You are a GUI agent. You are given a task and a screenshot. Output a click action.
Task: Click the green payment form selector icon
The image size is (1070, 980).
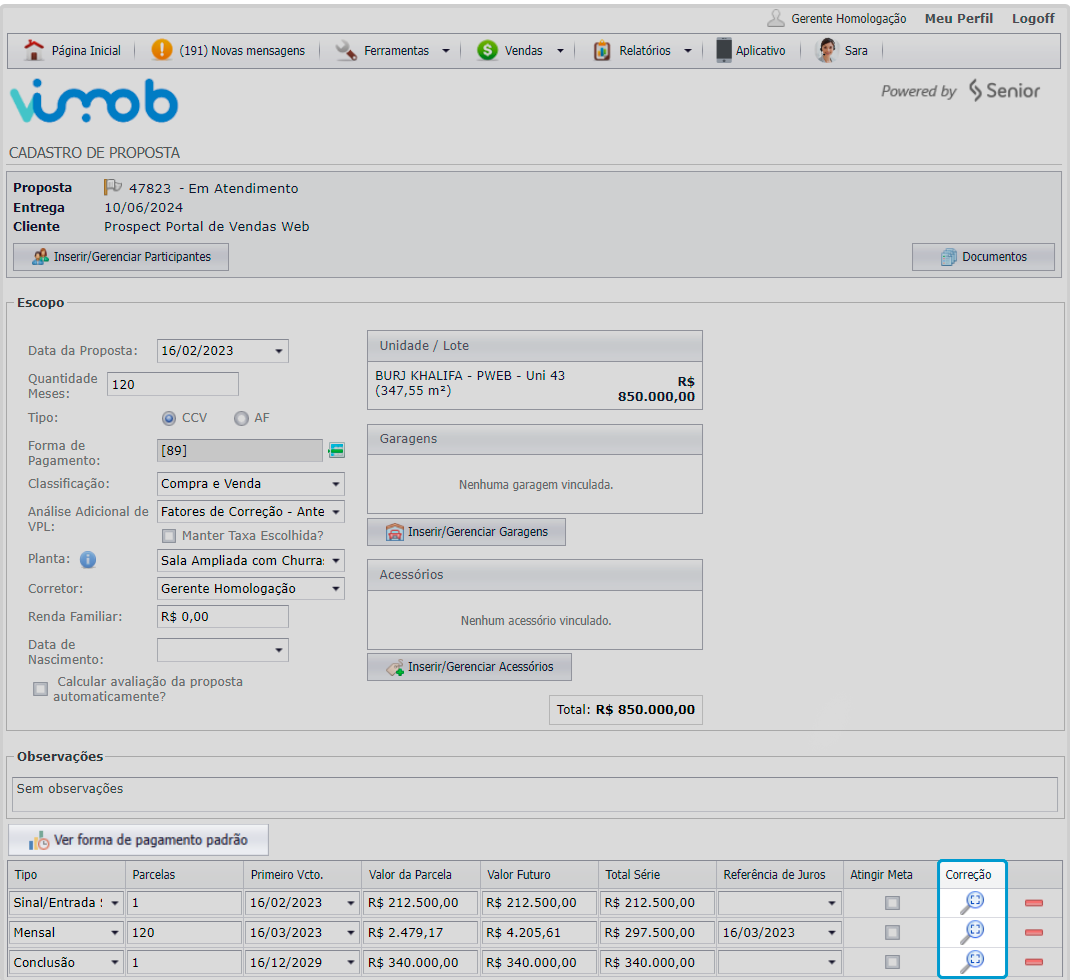tap(336, 450)
